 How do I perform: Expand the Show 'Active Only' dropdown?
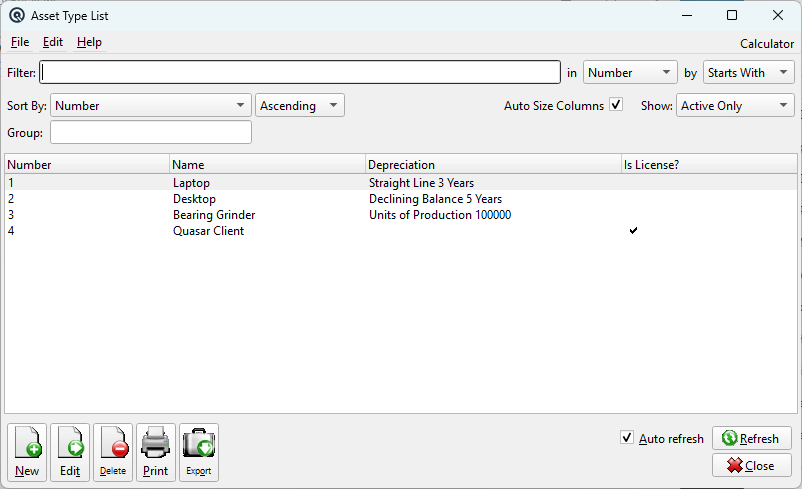735,105
